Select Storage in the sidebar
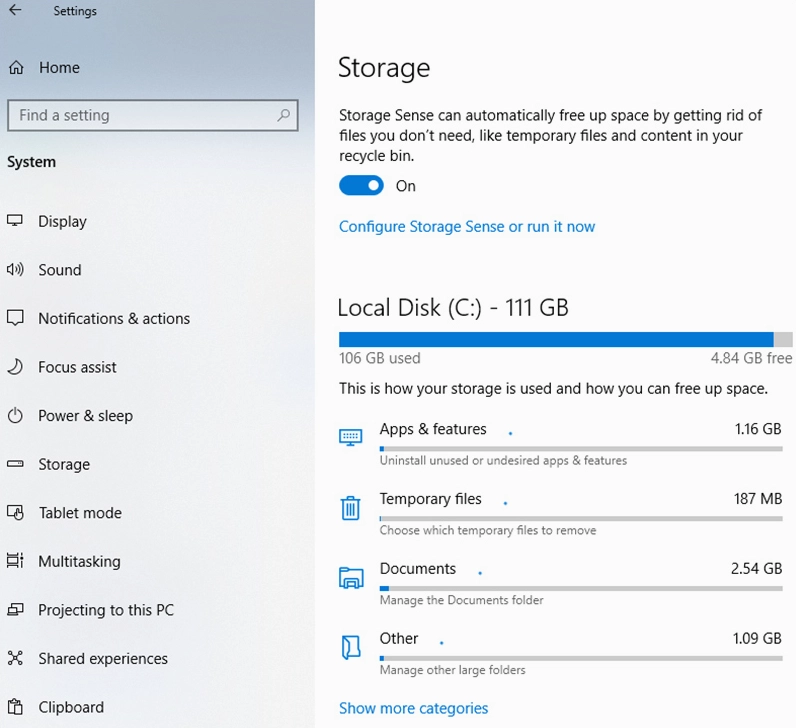The height and width of the screenshot is (728, 796). pos(64,465)
